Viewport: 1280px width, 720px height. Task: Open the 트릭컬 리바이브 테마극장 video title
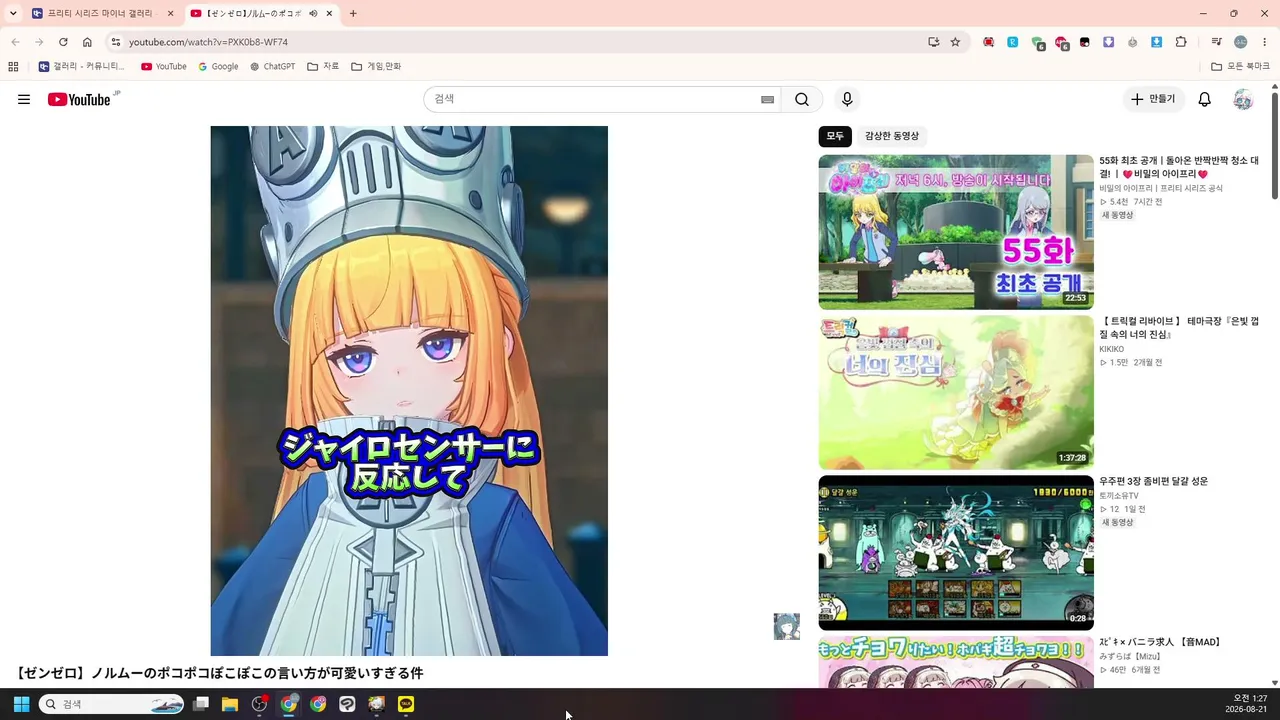1179,328
